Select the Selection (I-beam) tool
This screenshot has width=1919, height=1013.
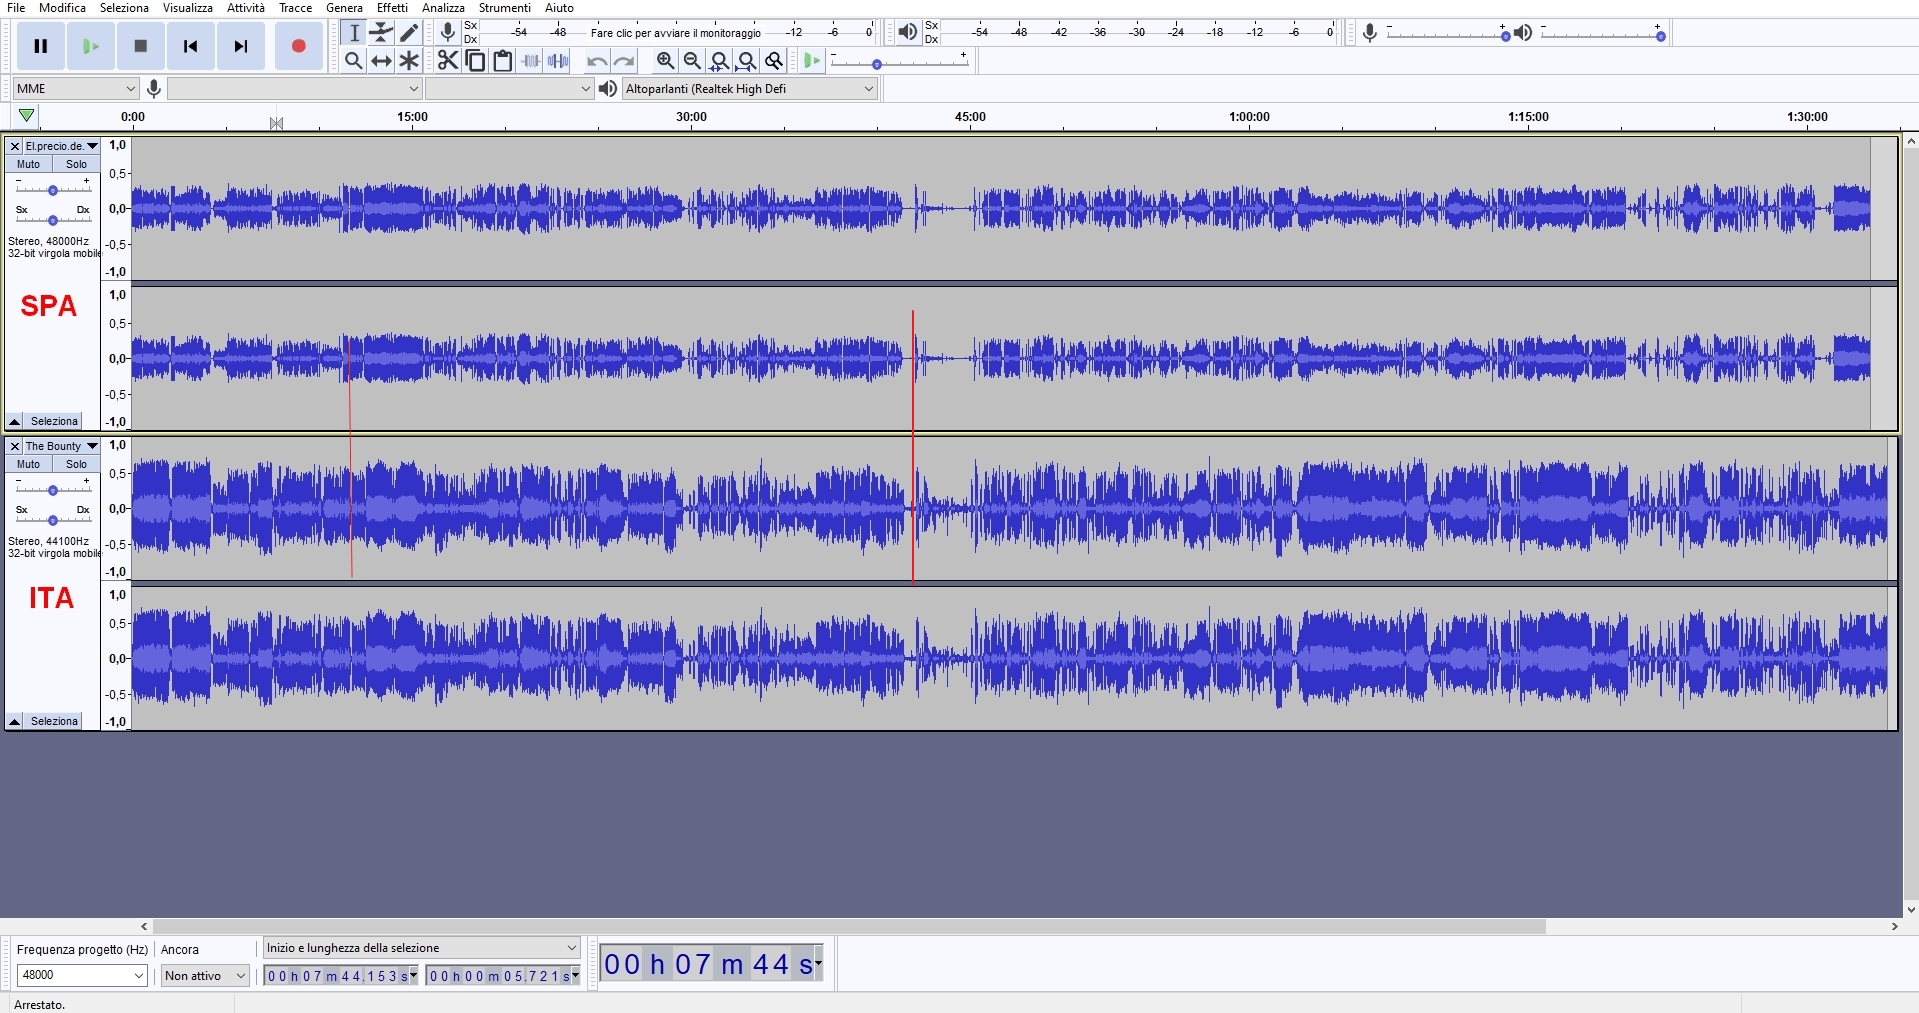click(354, 33)
